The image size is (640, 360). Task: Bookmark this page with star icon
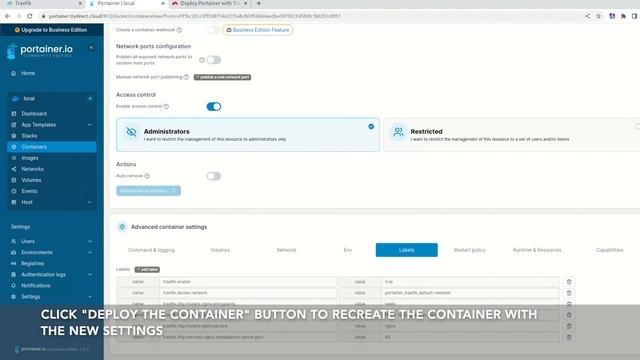pos(598,16)
